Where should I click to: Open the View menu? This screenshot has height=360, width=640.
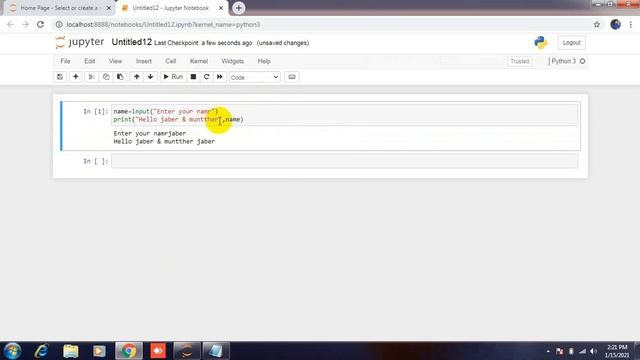115,61
